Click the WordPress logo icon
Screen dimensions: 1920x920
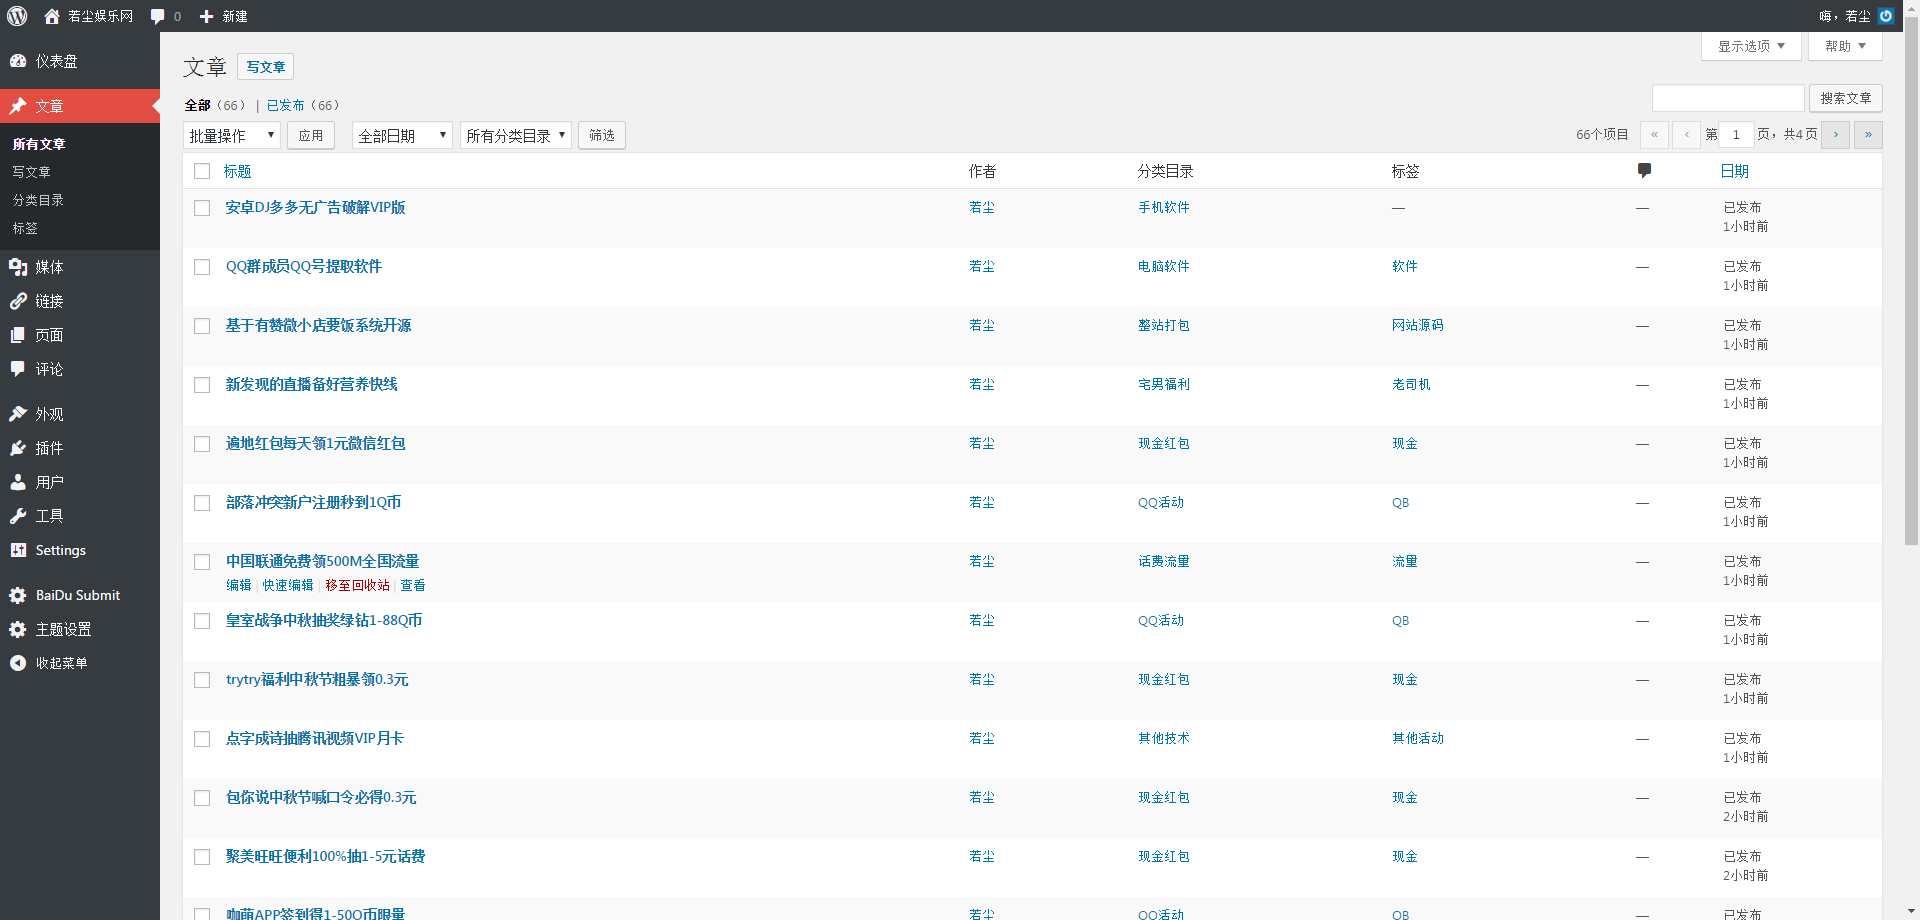pyautogui.click(x=17, y=16)
